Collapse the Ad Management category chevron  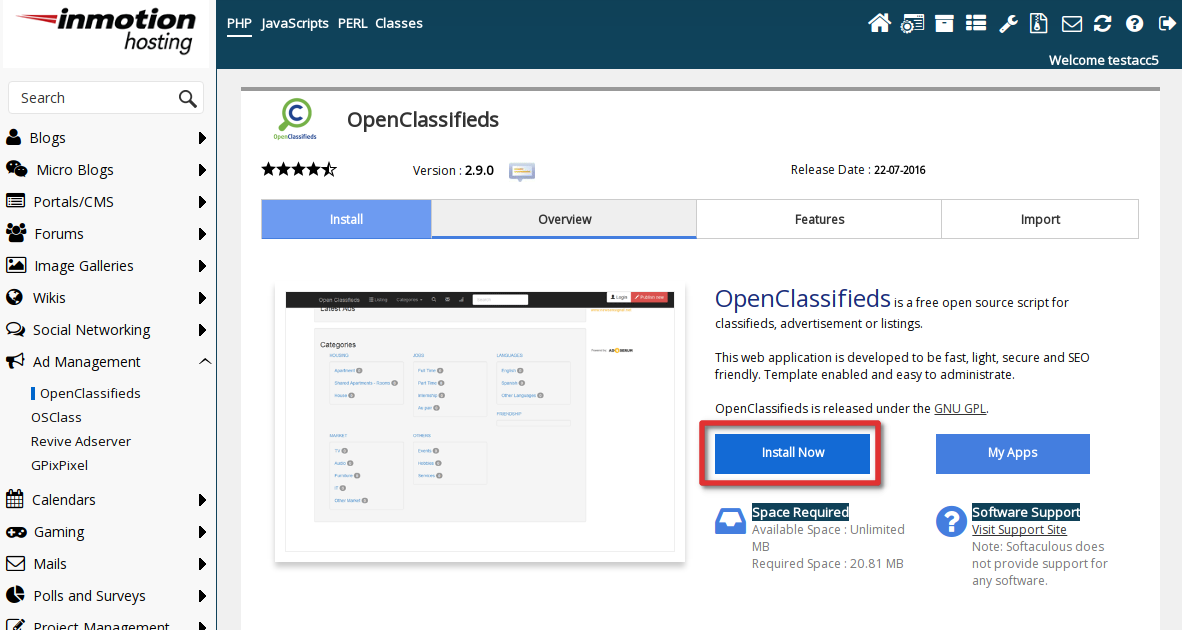pos(204,362)
